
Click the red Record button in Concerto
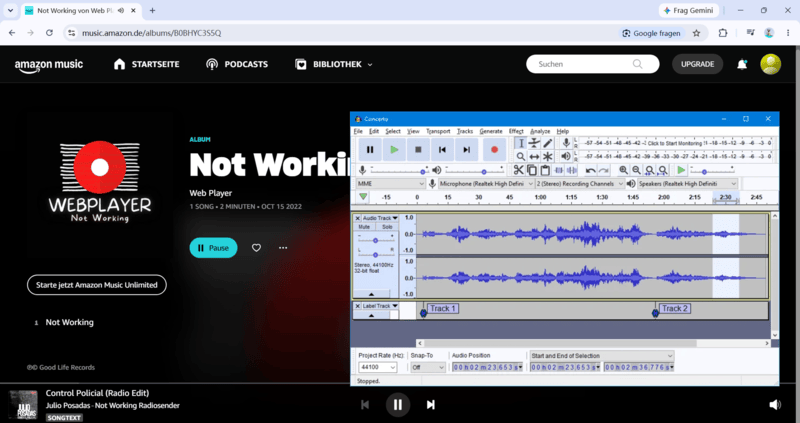point(494,150)
